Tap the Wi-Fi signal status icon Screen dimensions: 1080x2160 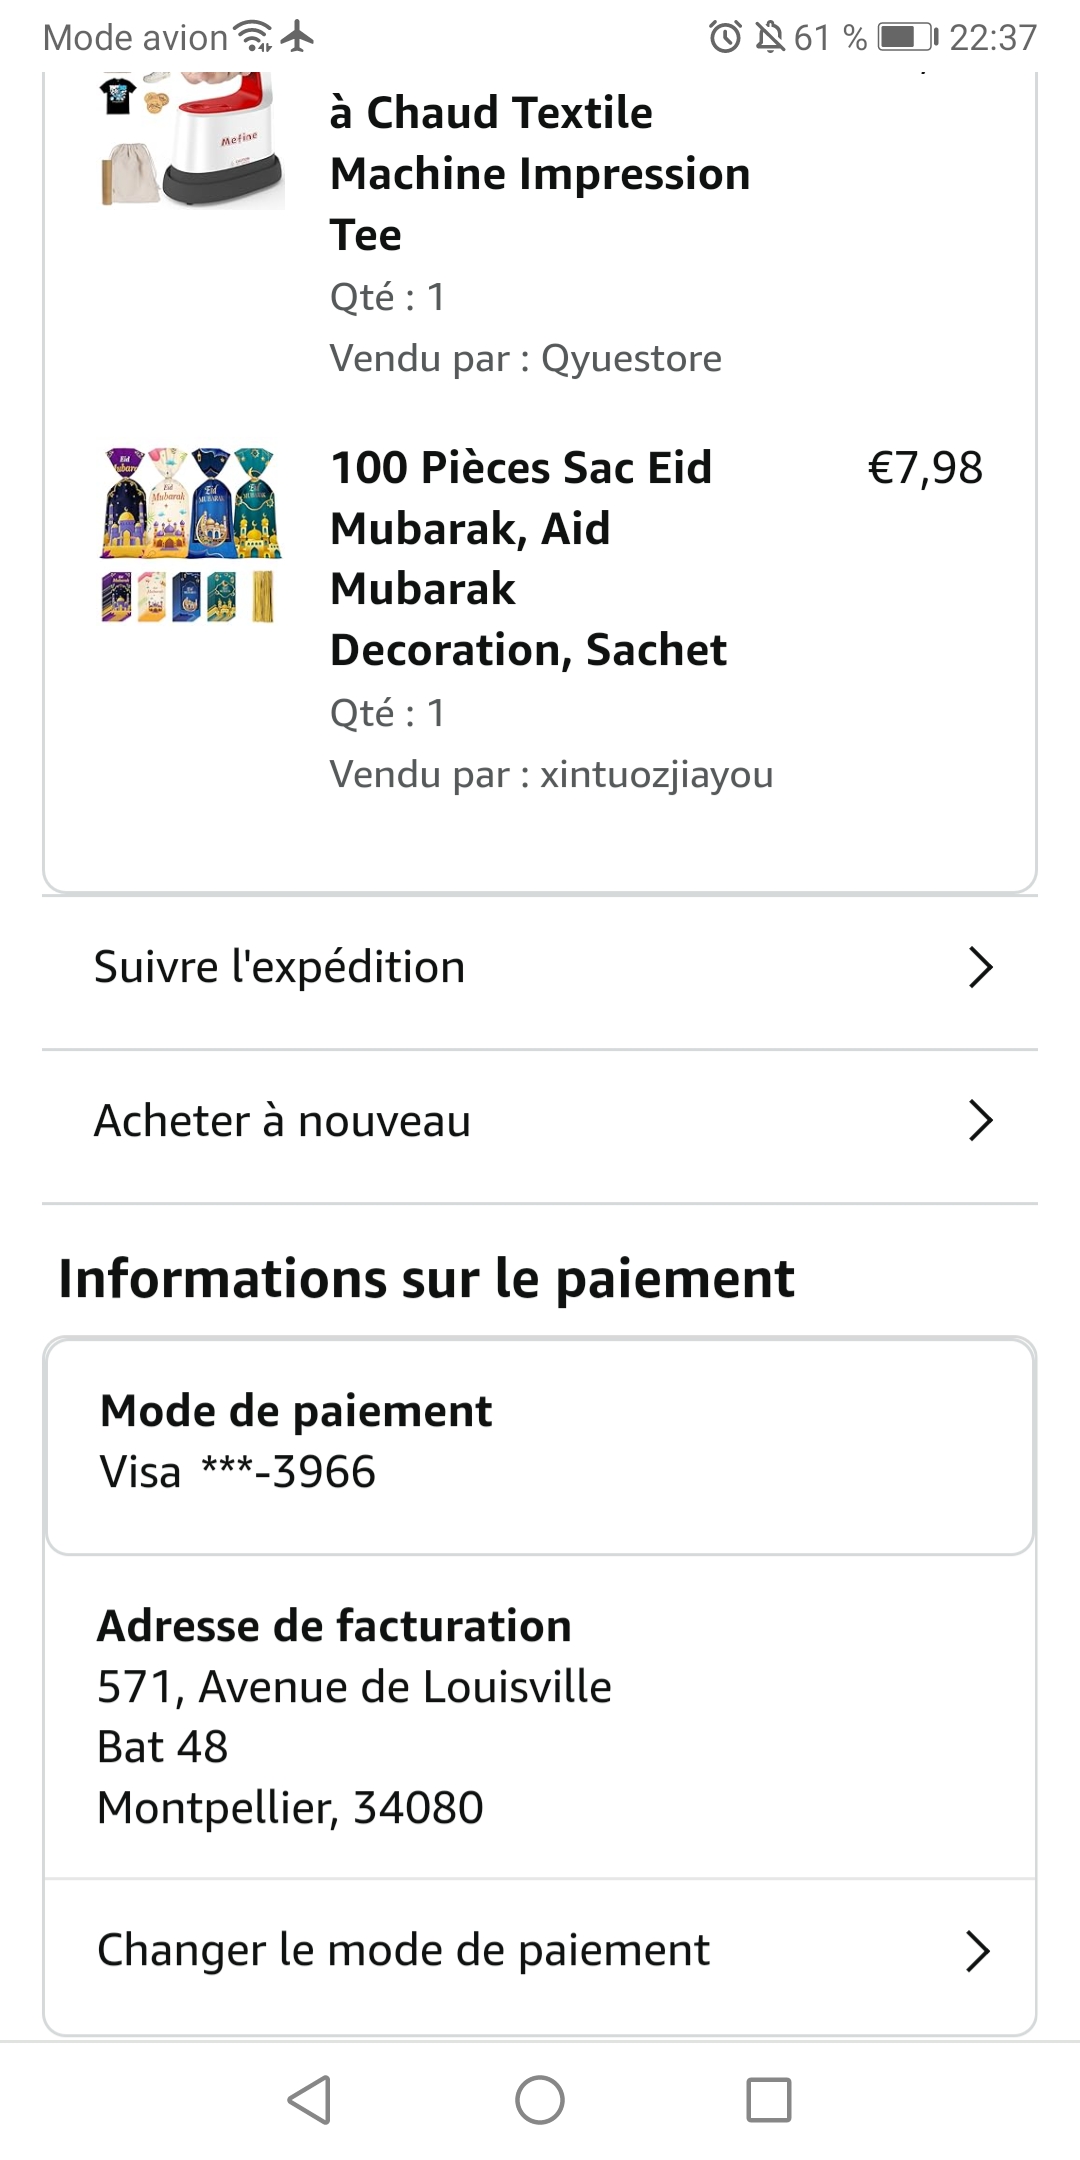pos(253,37)
